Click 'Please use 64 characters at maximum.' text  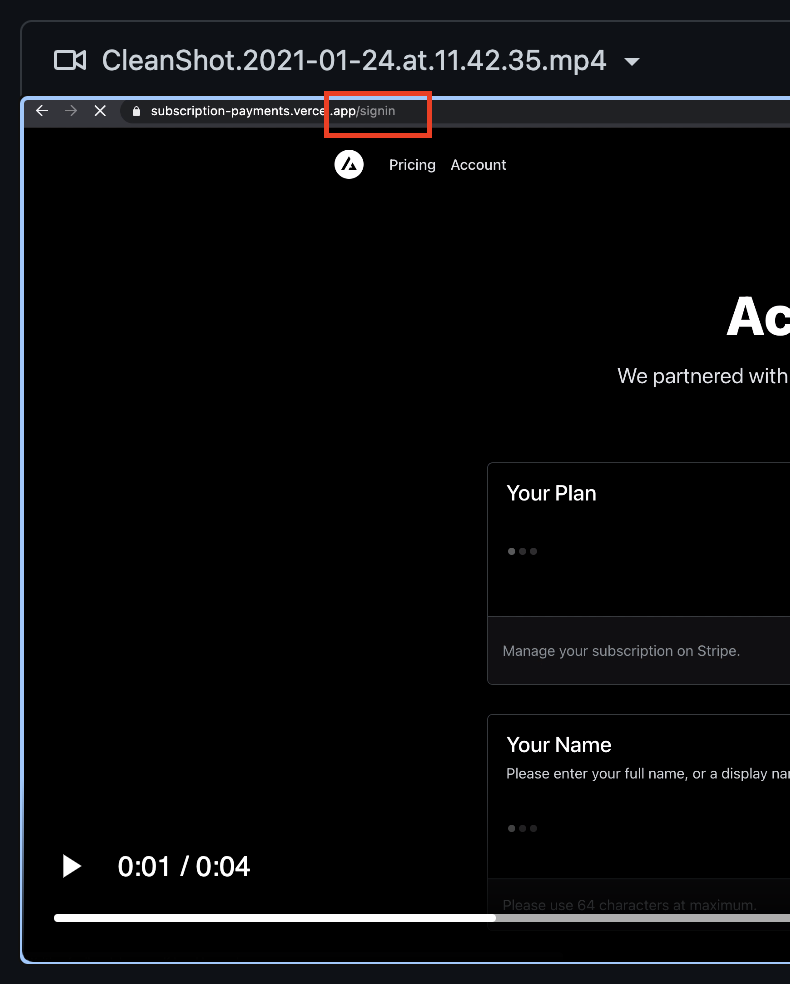(629, 905)
